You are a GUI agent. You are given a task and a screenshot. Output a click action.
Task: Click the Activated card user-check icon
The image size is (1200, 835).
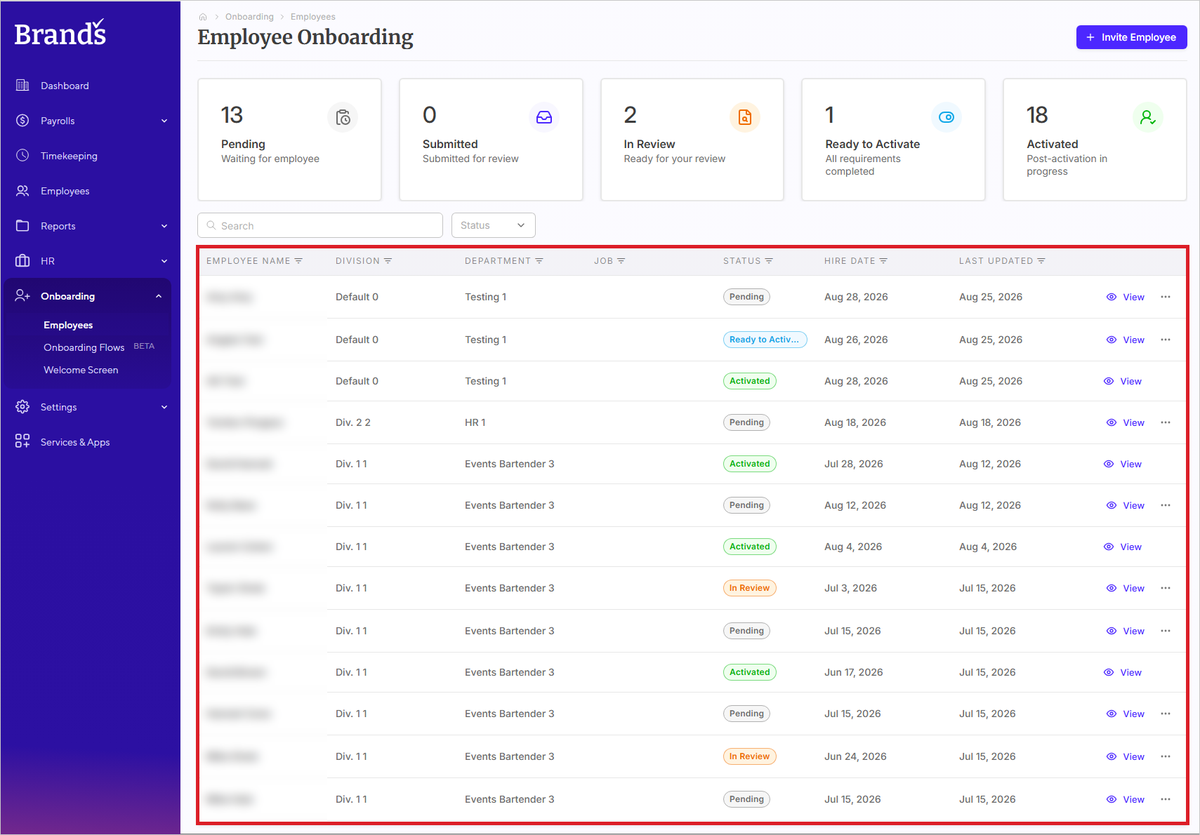click(x=1148, y=117)
